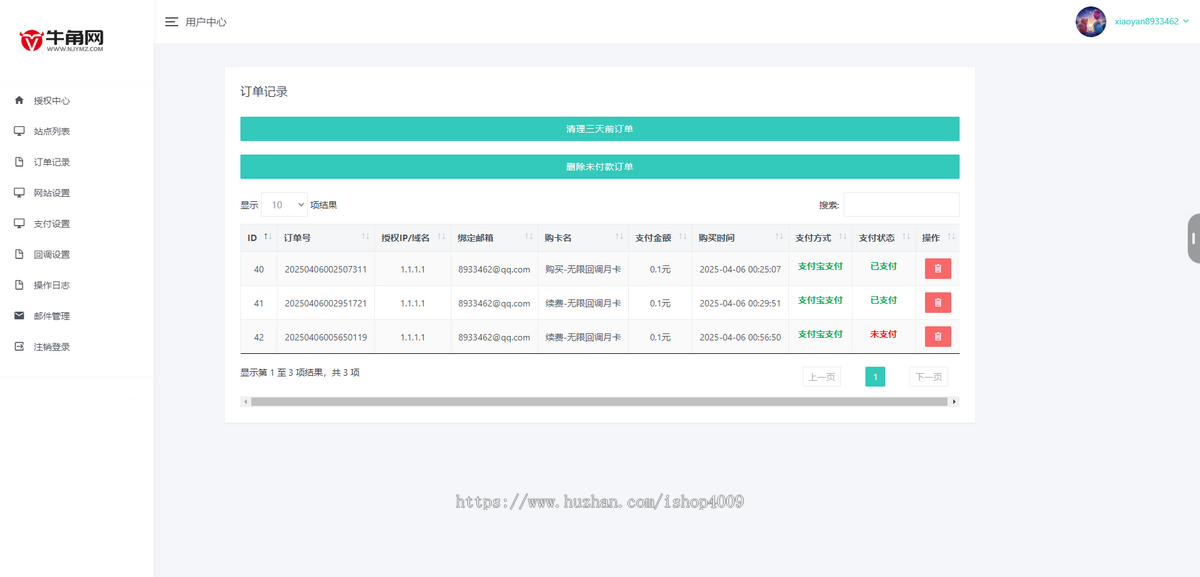This screenshot has width=1200, height=577.
Task: Click the monitor icon next to 支付设置
Action: (19, 223)
